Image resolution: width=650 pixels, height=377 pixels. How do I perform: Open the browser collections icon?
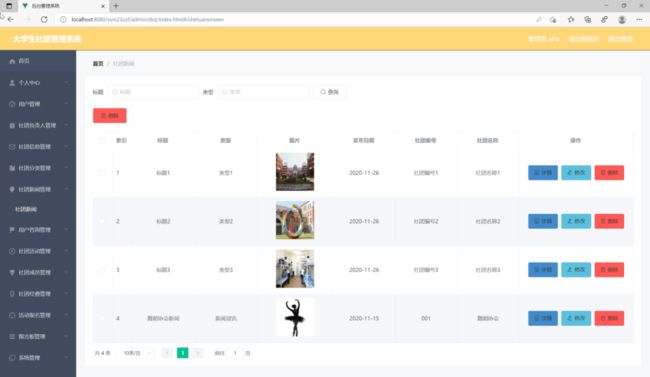click(x=587, y=19)
